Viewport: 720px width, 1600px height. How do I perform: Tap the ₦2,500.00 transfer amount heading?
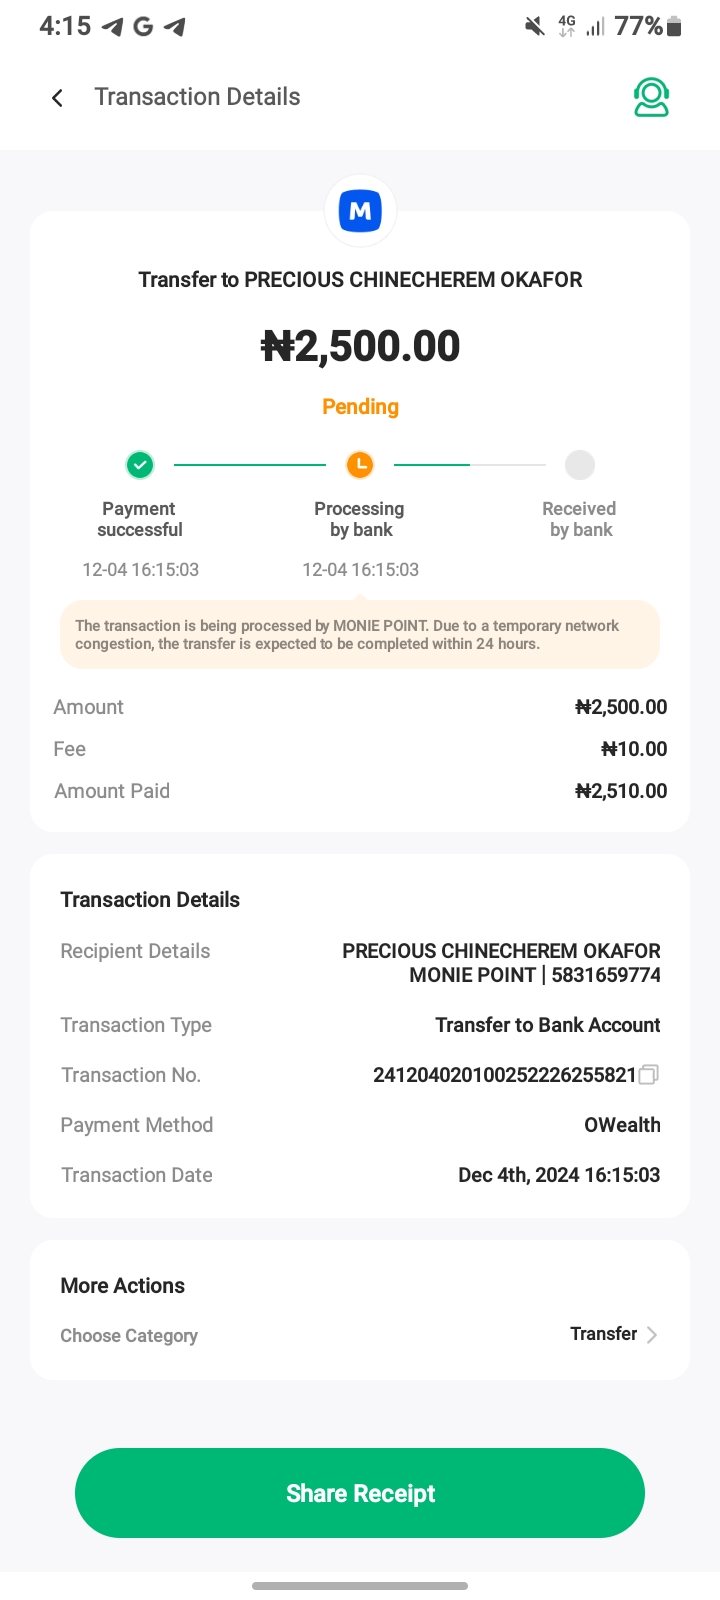[x=360, y=346]
